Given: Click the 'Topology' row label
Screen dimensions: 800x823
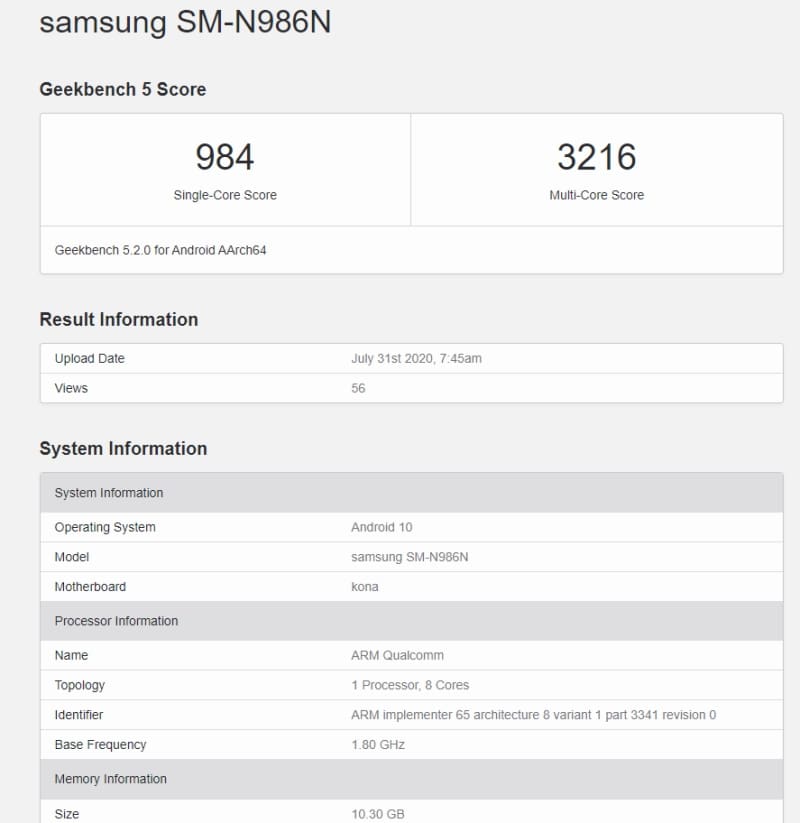Looking at the screenshot, I should (x=80, y=685).
